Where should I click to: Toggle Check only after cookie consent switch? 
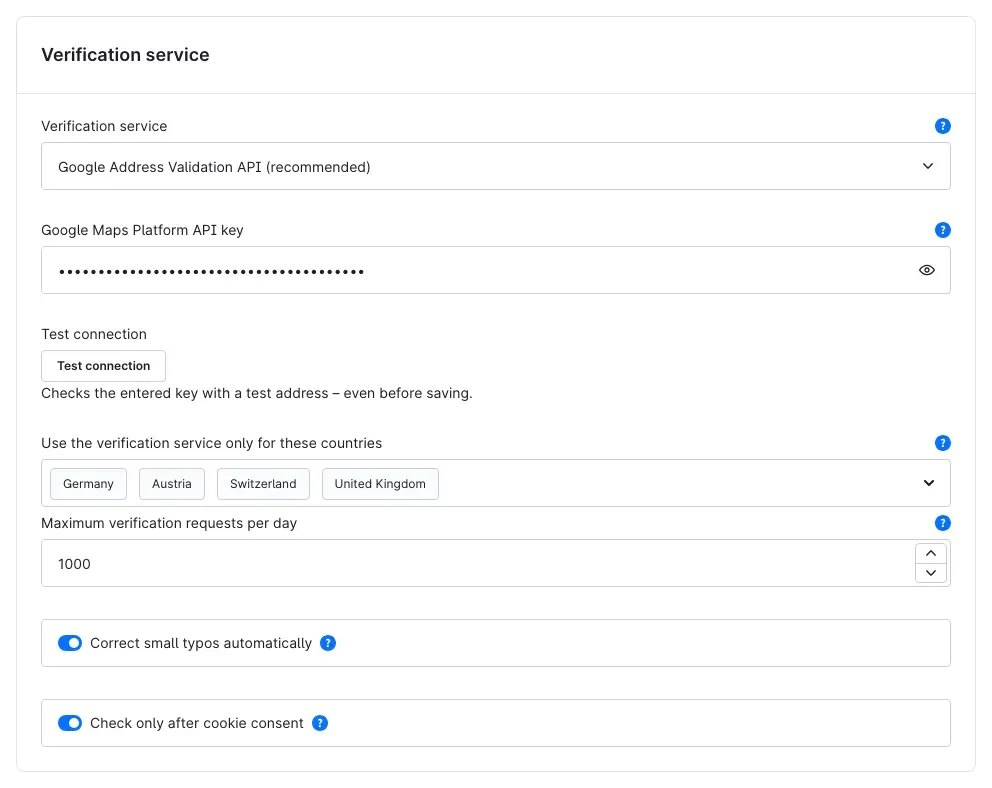point(70,723)
